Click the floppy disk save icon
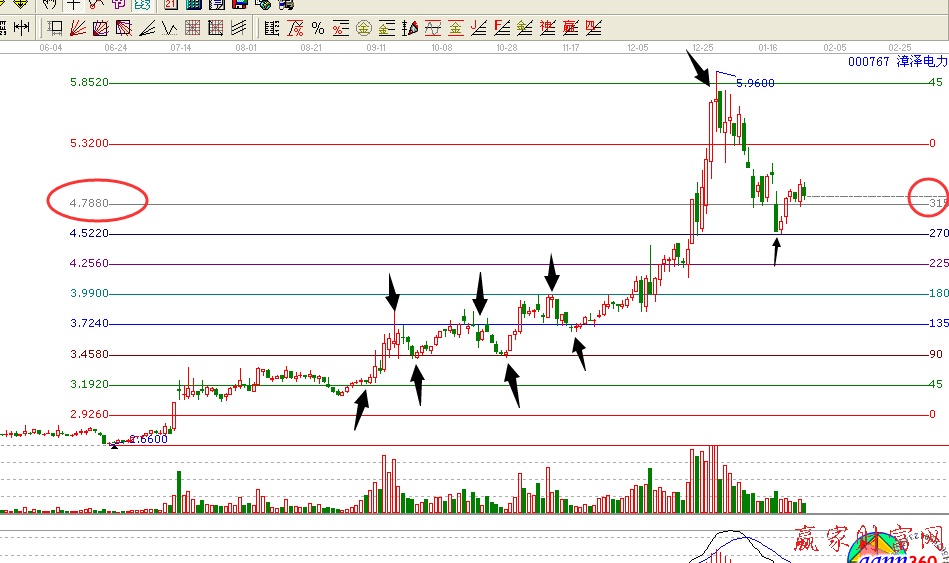The image size is (949, 563). point(238,5)
